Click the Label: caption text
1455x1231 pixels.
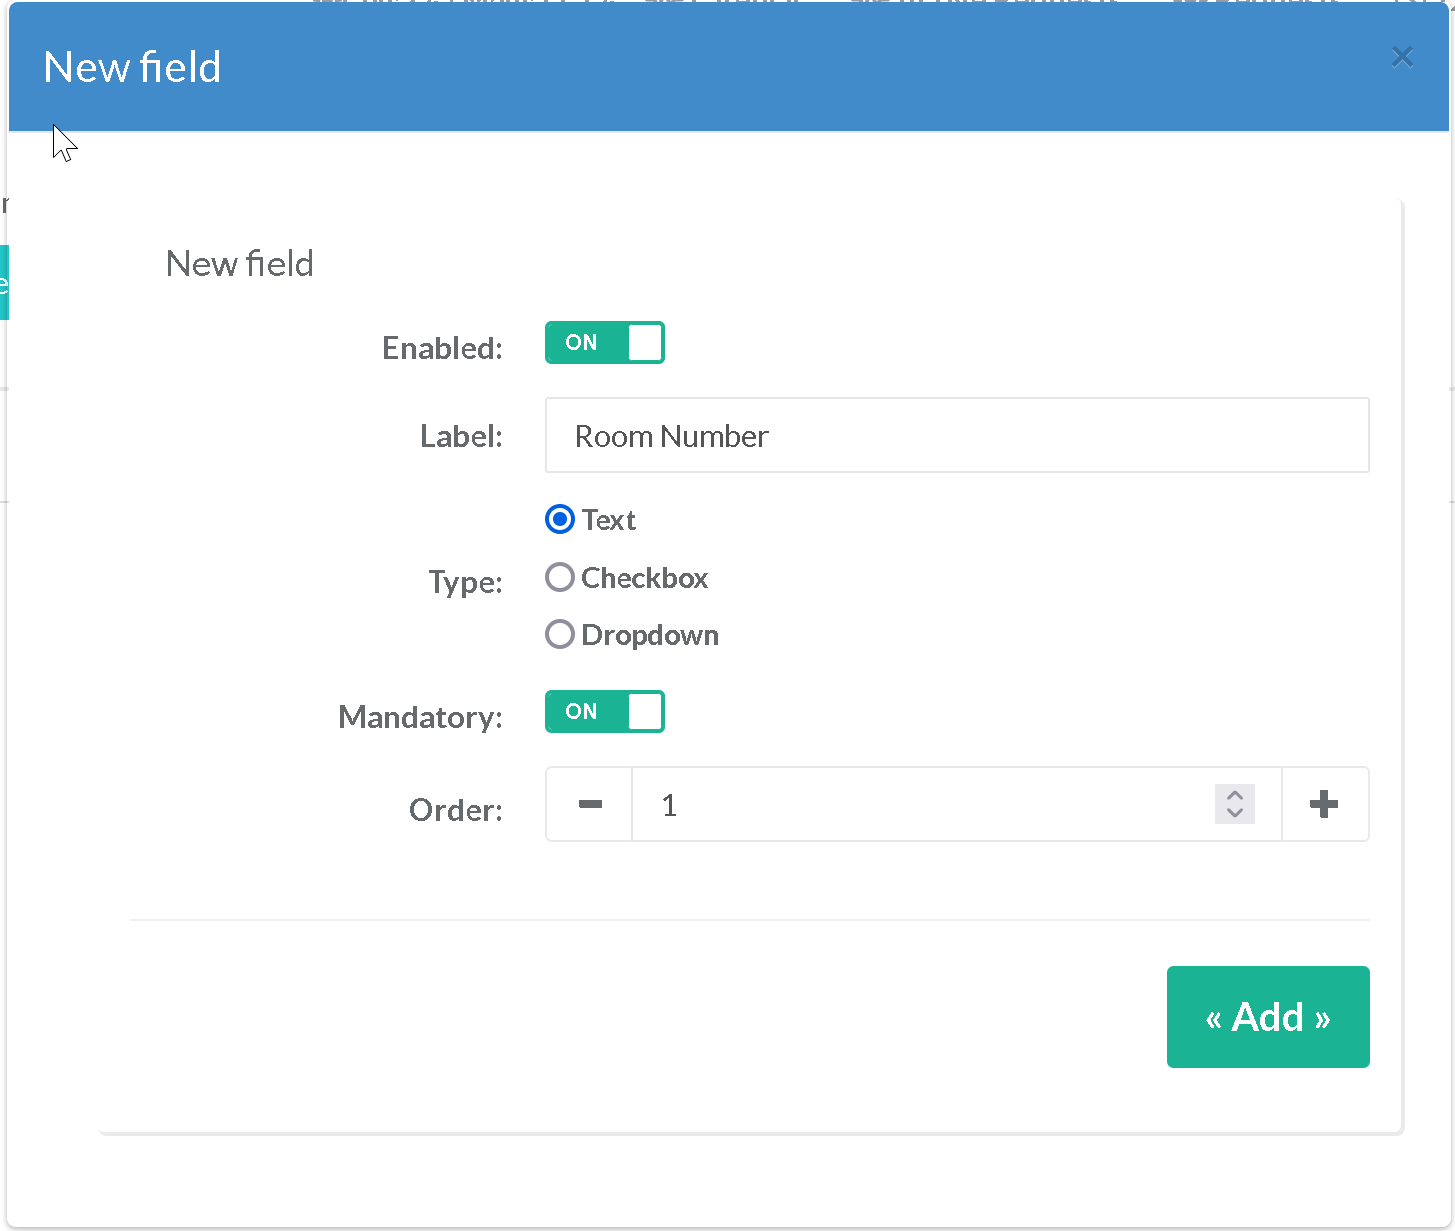tap(461, 437)
